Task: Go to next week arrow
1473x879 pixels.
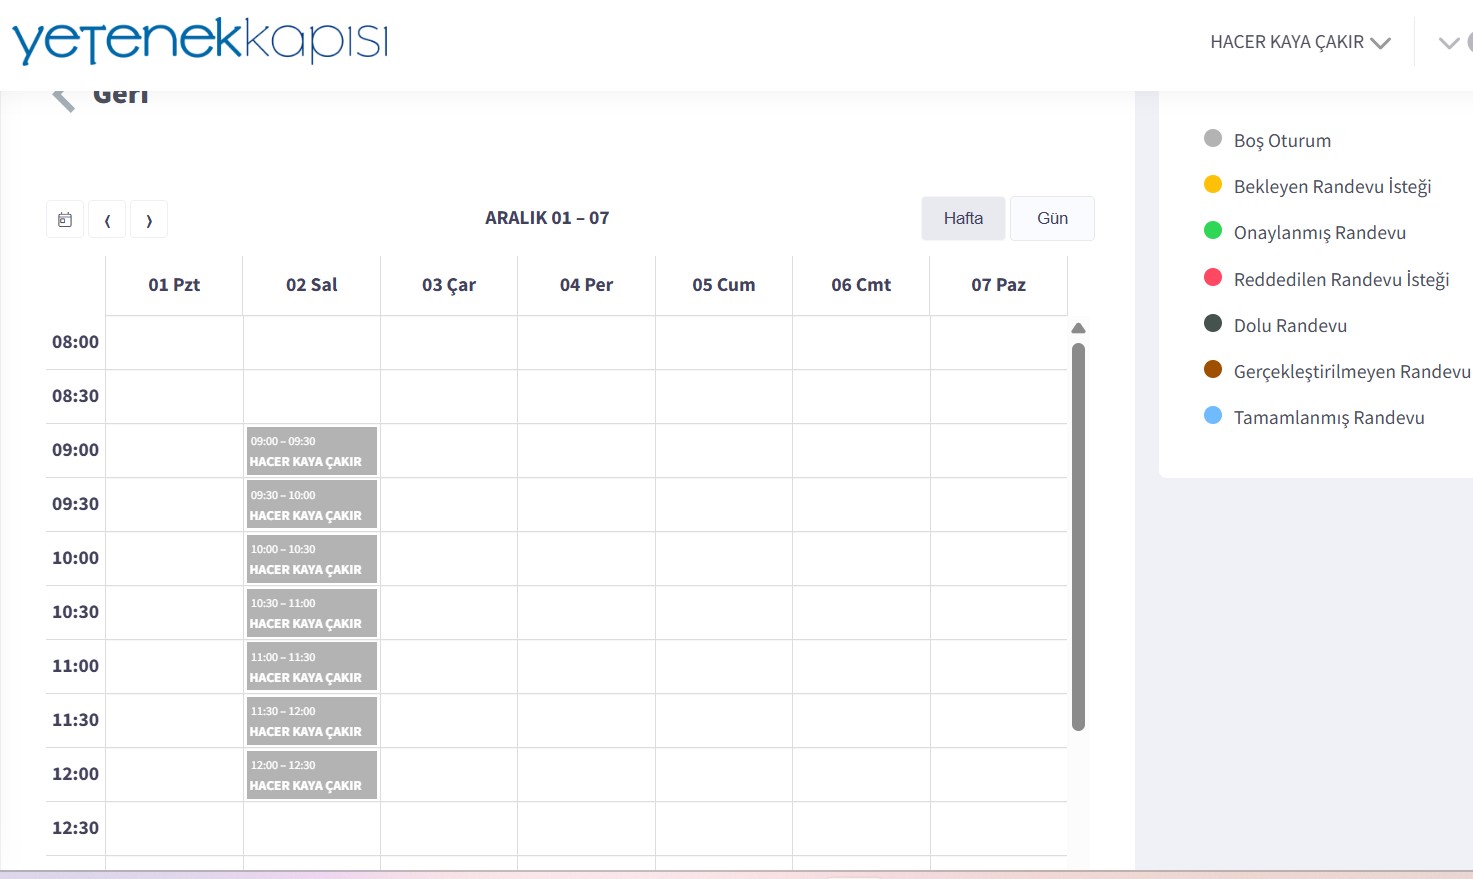Action: coord(149,220)
